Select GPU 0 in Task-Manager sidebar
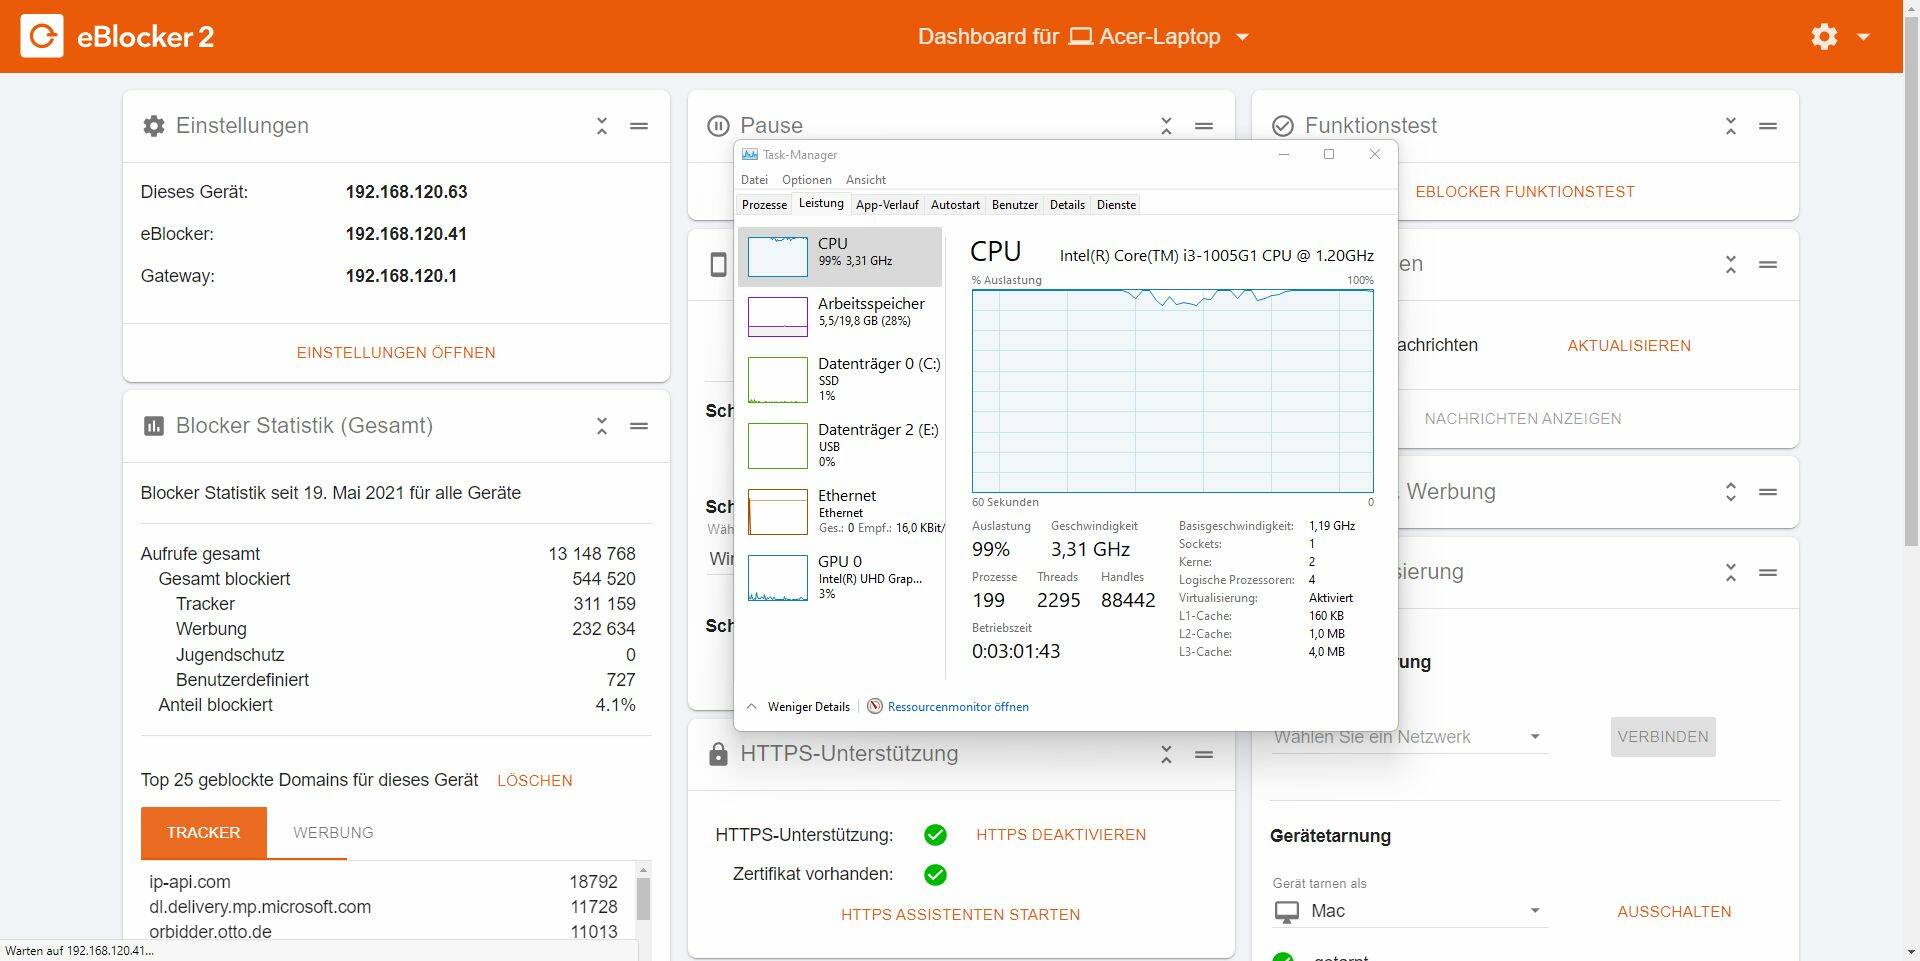 point(840,577)
